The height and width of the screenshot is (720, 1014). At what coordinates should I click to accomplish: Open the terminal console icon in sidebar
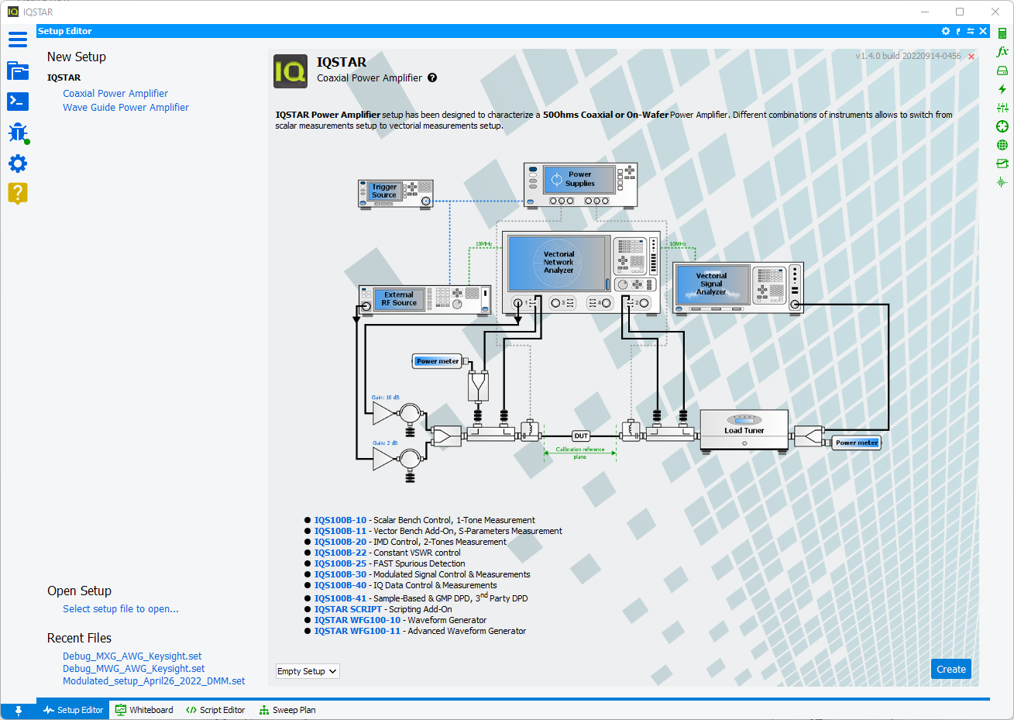coord(17,102)
